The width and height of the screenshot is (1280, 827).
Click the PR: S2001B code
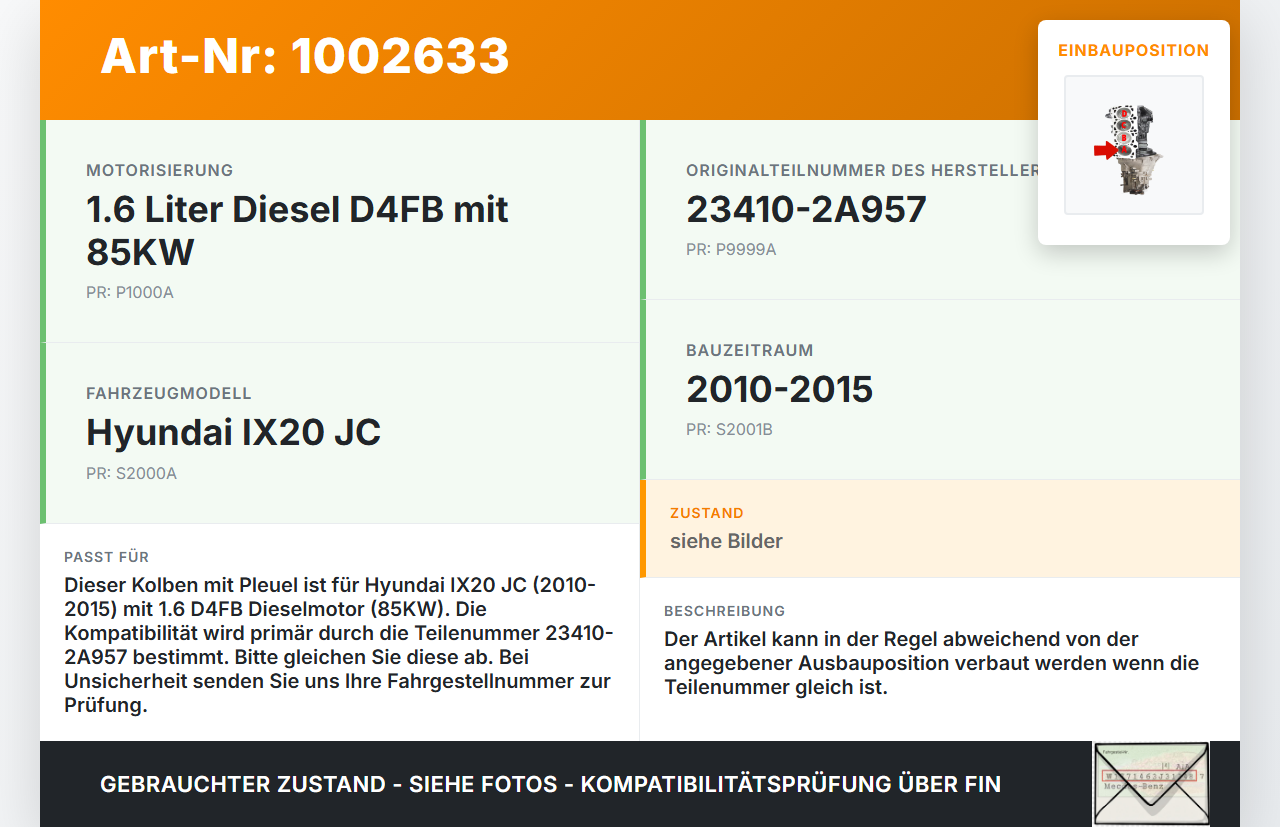[729, 429]
